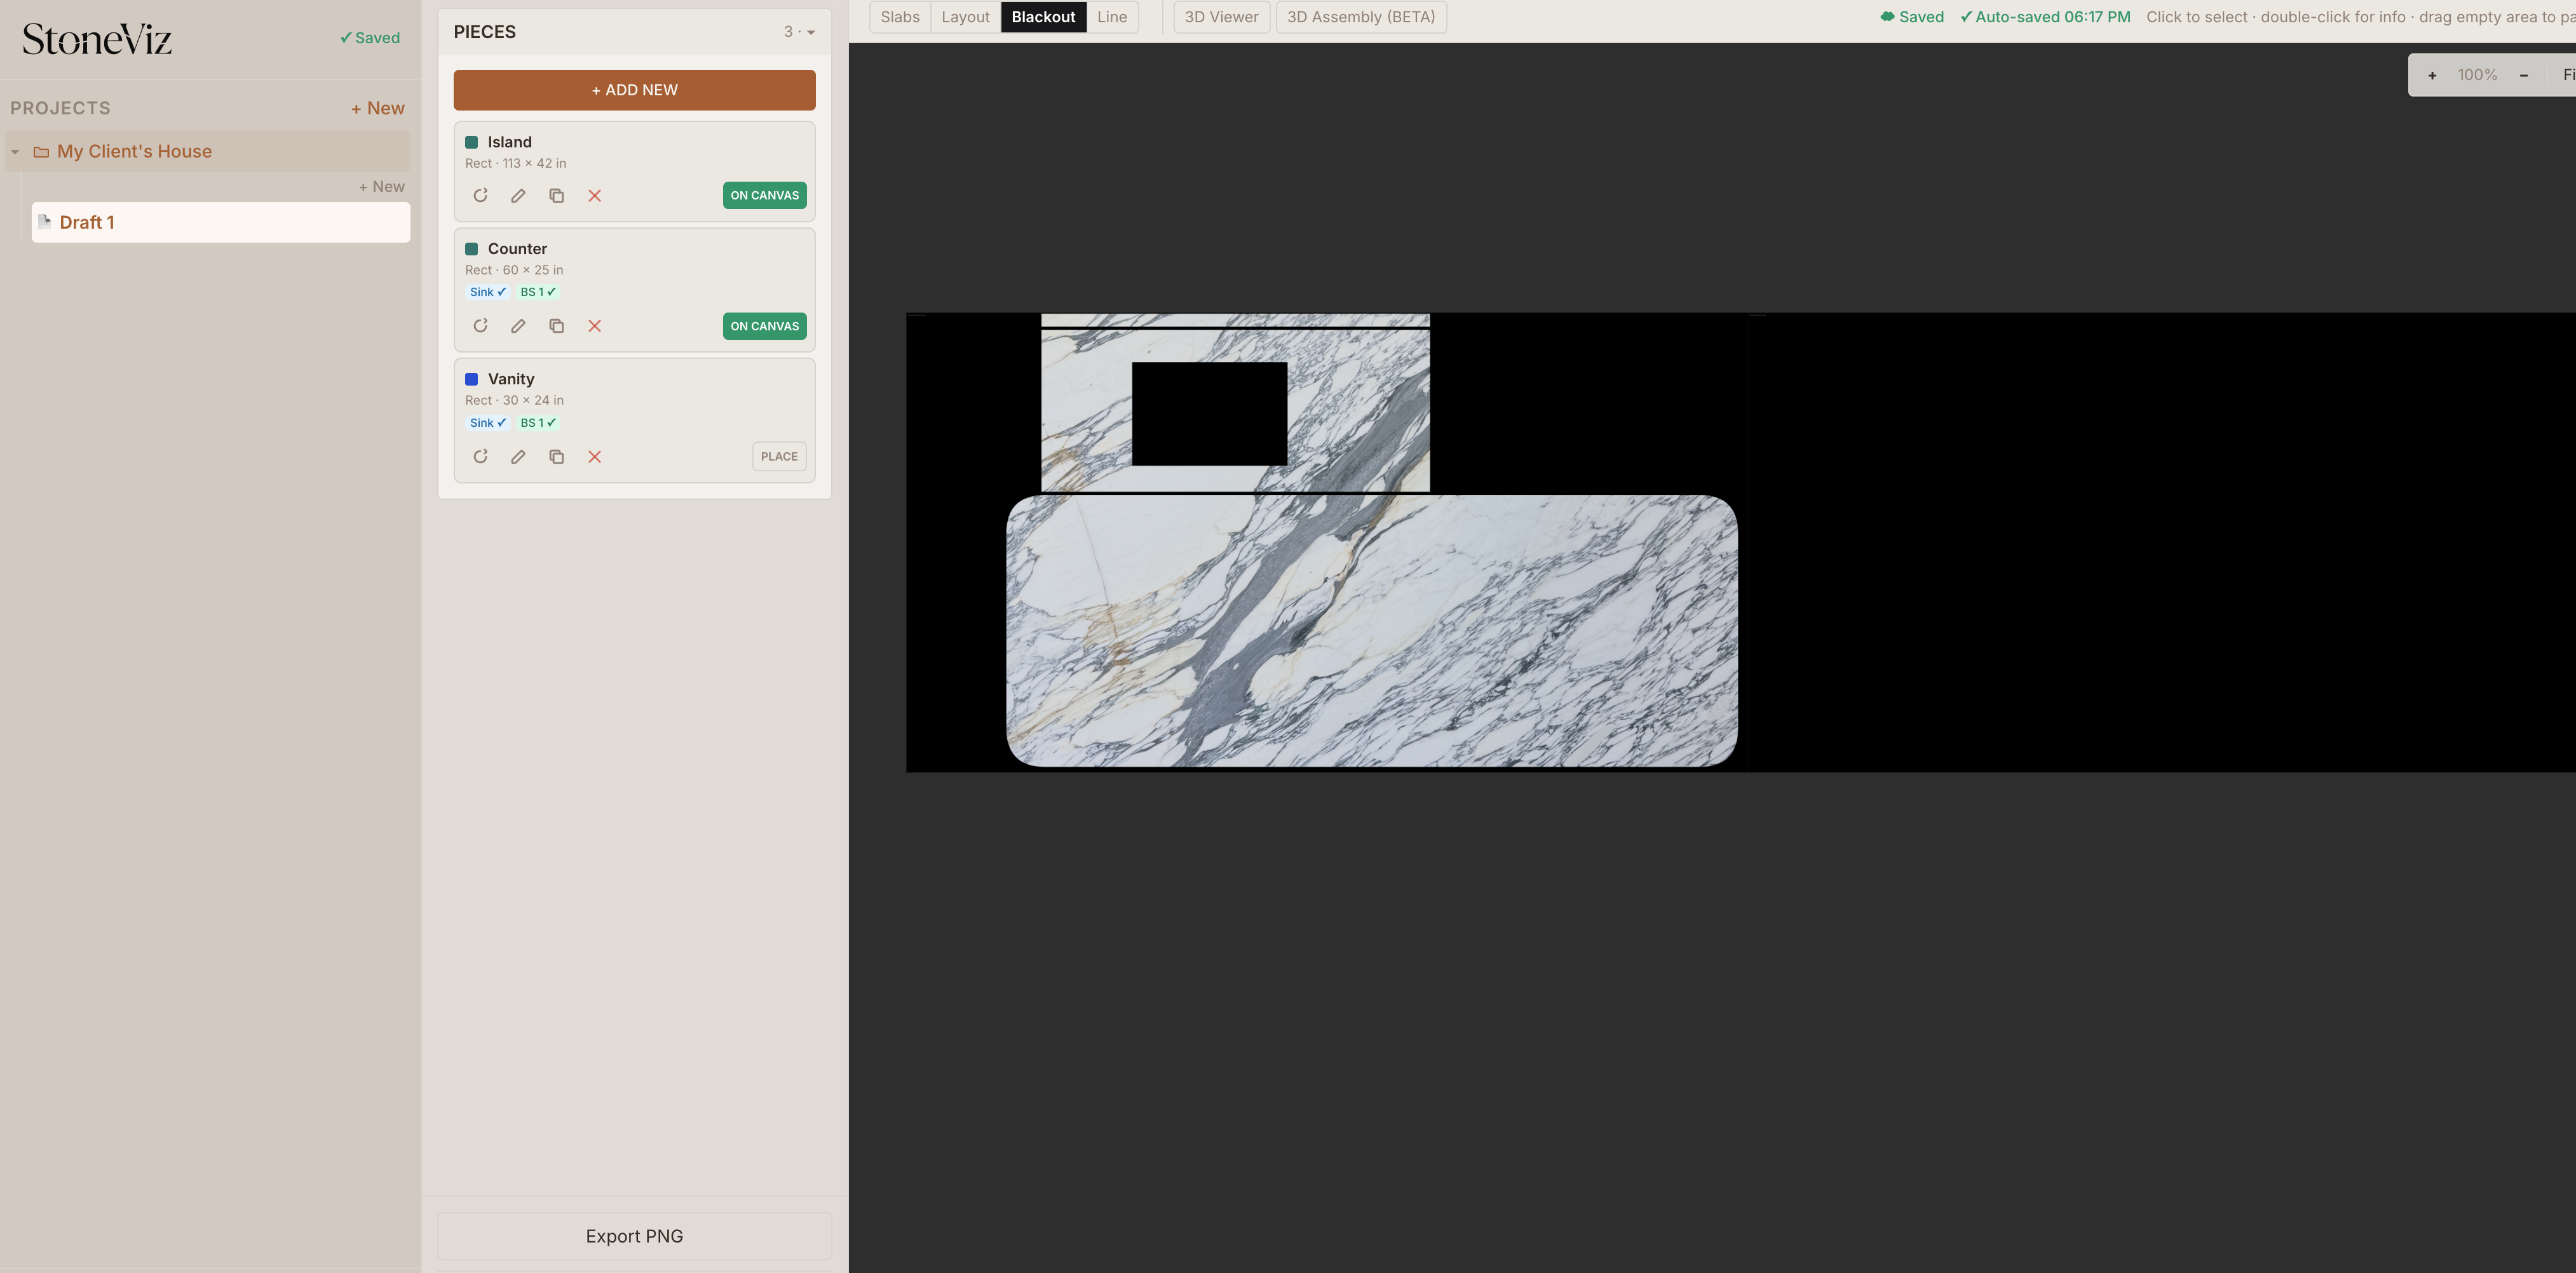Delete the Counter piece

[594, 326]
